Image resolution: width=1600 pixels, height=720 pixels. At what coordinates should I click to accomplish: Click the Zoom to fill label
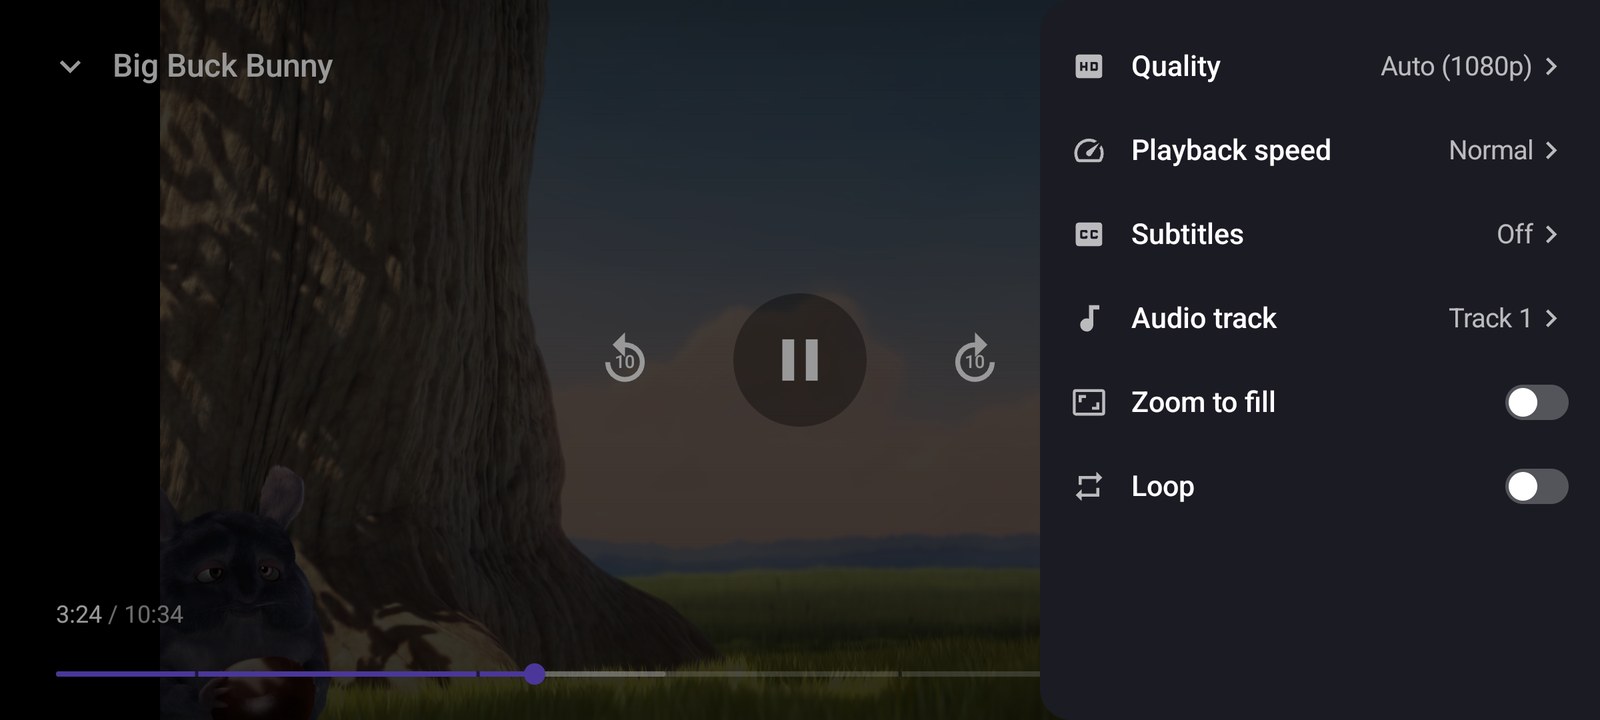click(1203, 402)
